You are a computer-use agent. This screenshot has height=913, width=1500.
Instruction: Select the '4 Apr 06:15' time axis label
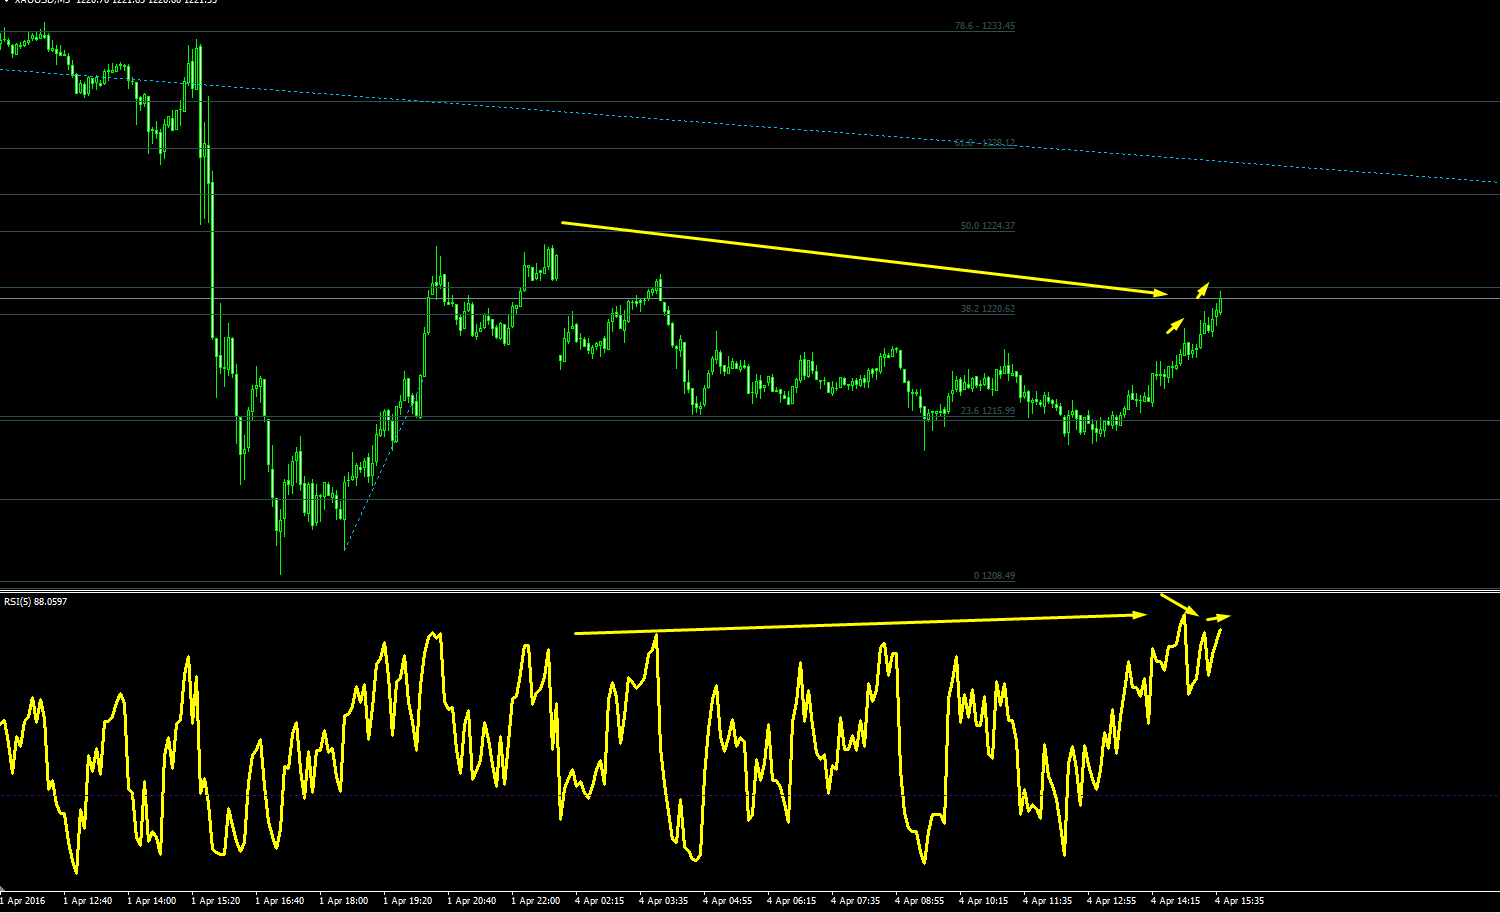pyautogui.click(x=791, y=901)
